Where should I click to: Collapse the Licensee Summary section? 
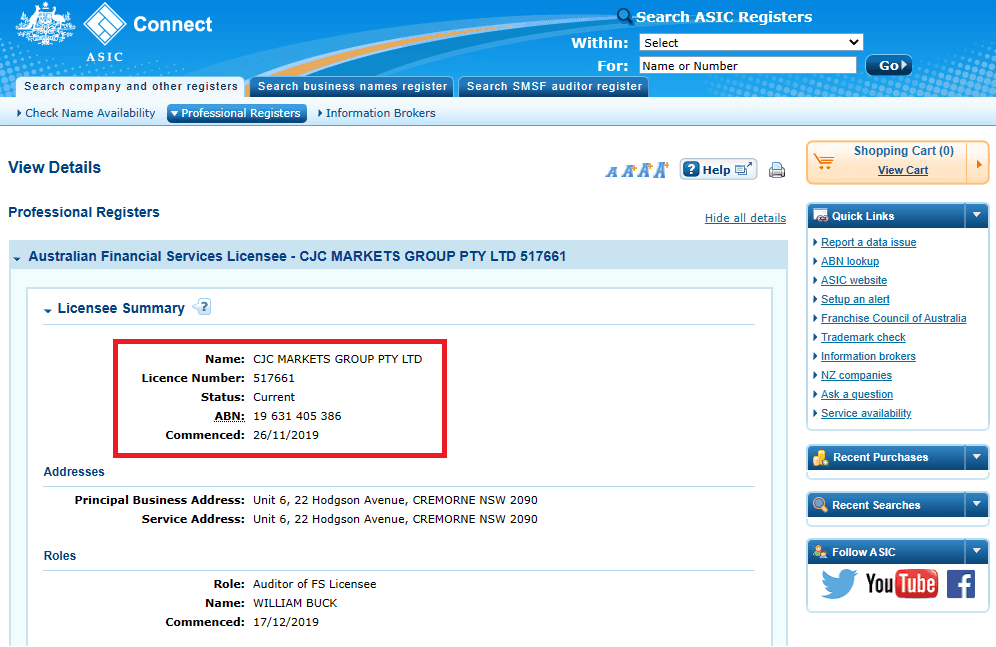[x=48, y=310]
